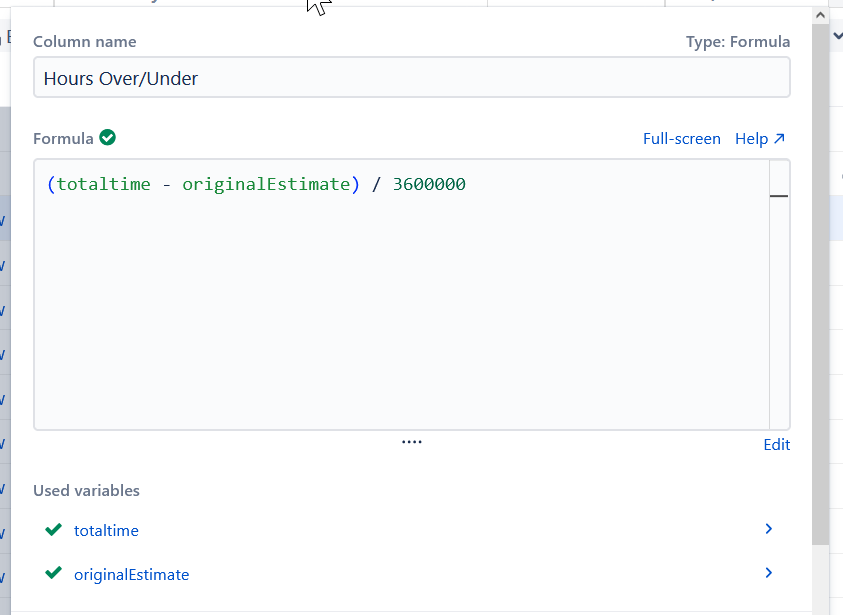Click the panel's vertical scrollbar thumb
843x615 pixels.
click(x=820, y=285)
